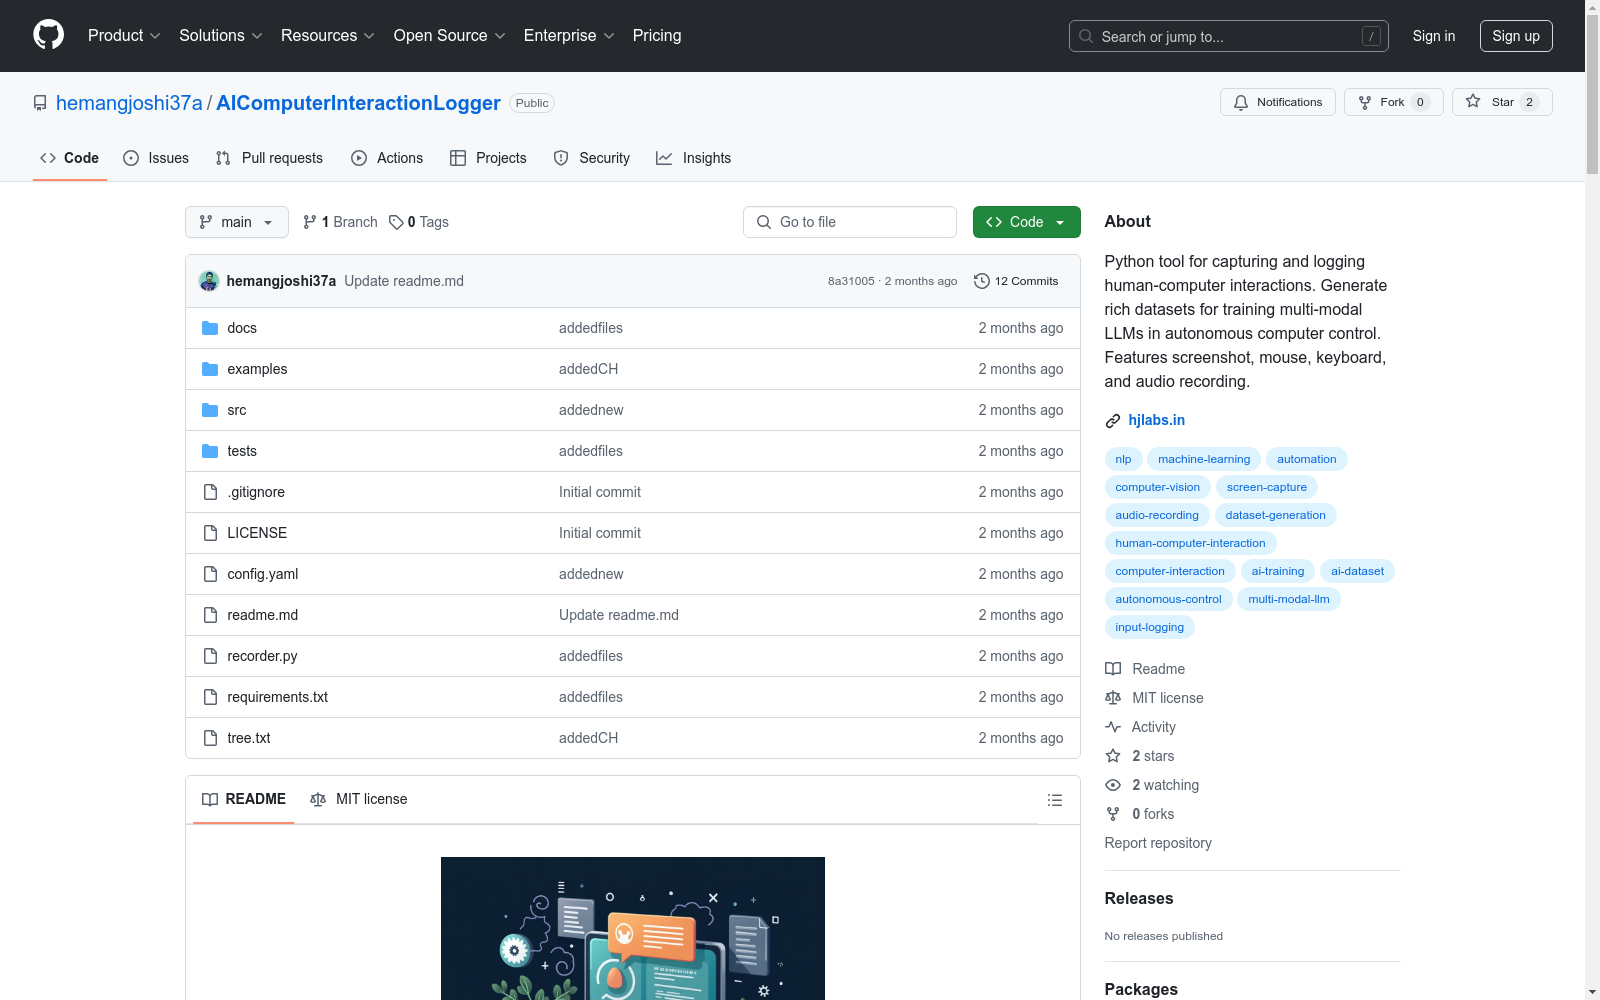Click the docs folder icon
Screen dimensions: 1600x1000
click(210, 328)
